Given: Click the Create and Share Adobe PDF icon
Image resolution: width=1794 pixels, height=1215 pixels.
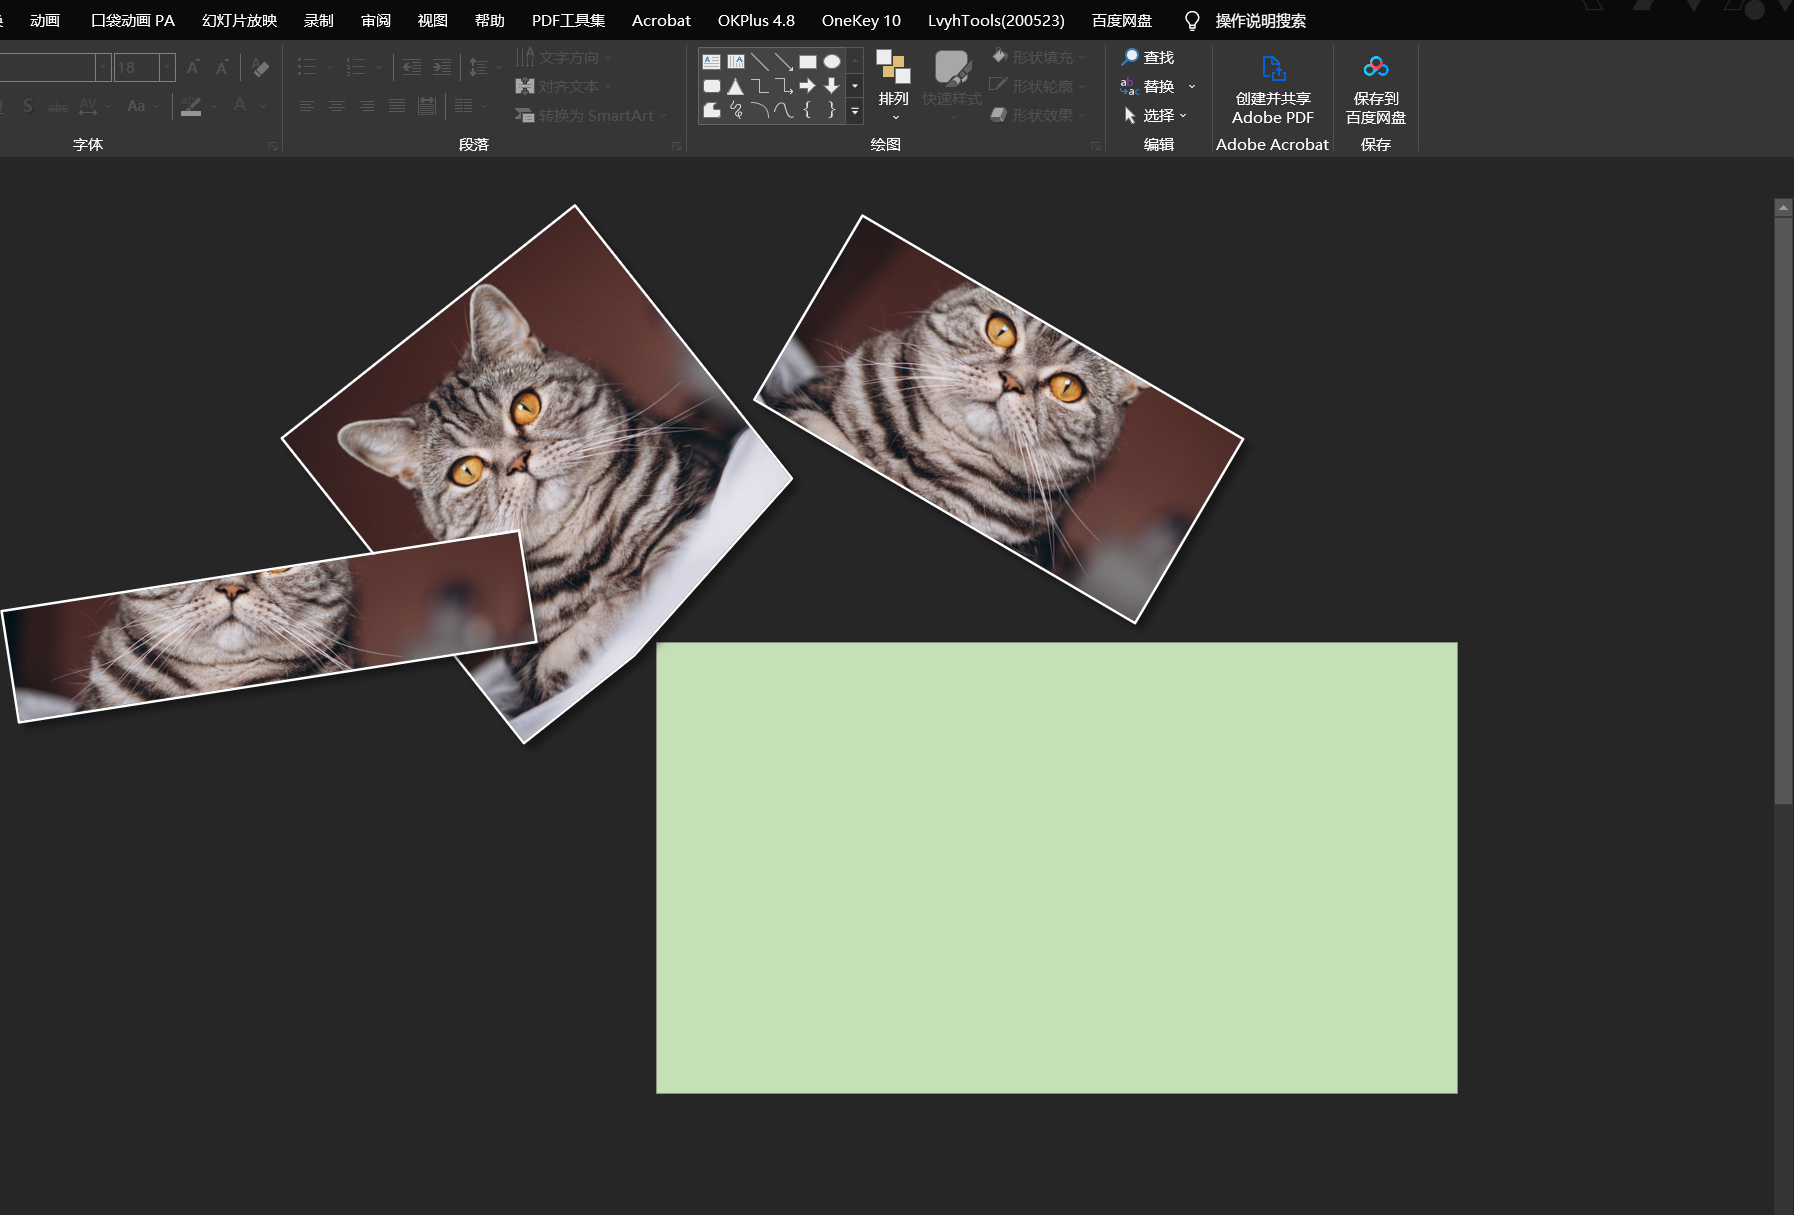Looking at the screenshot, I should point(1273,68).
